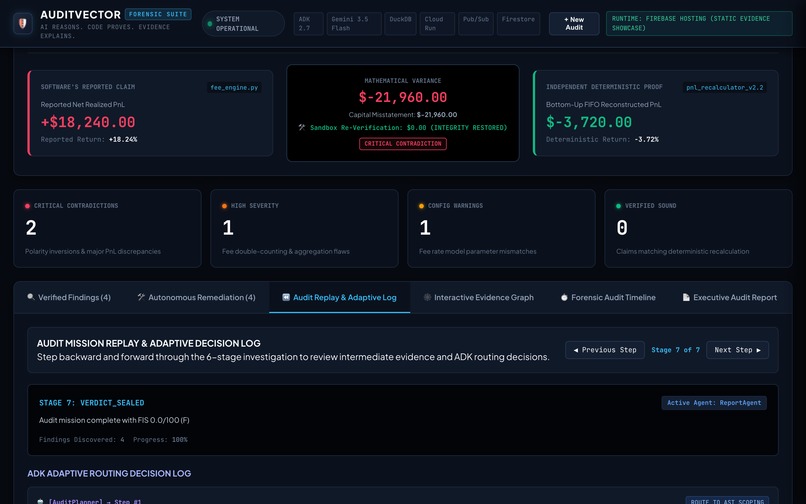The width and height of the screenshot is (806, 504).
Task: Click the Sandbox Re-Verification integrity restored line
Action: [402, 128]
